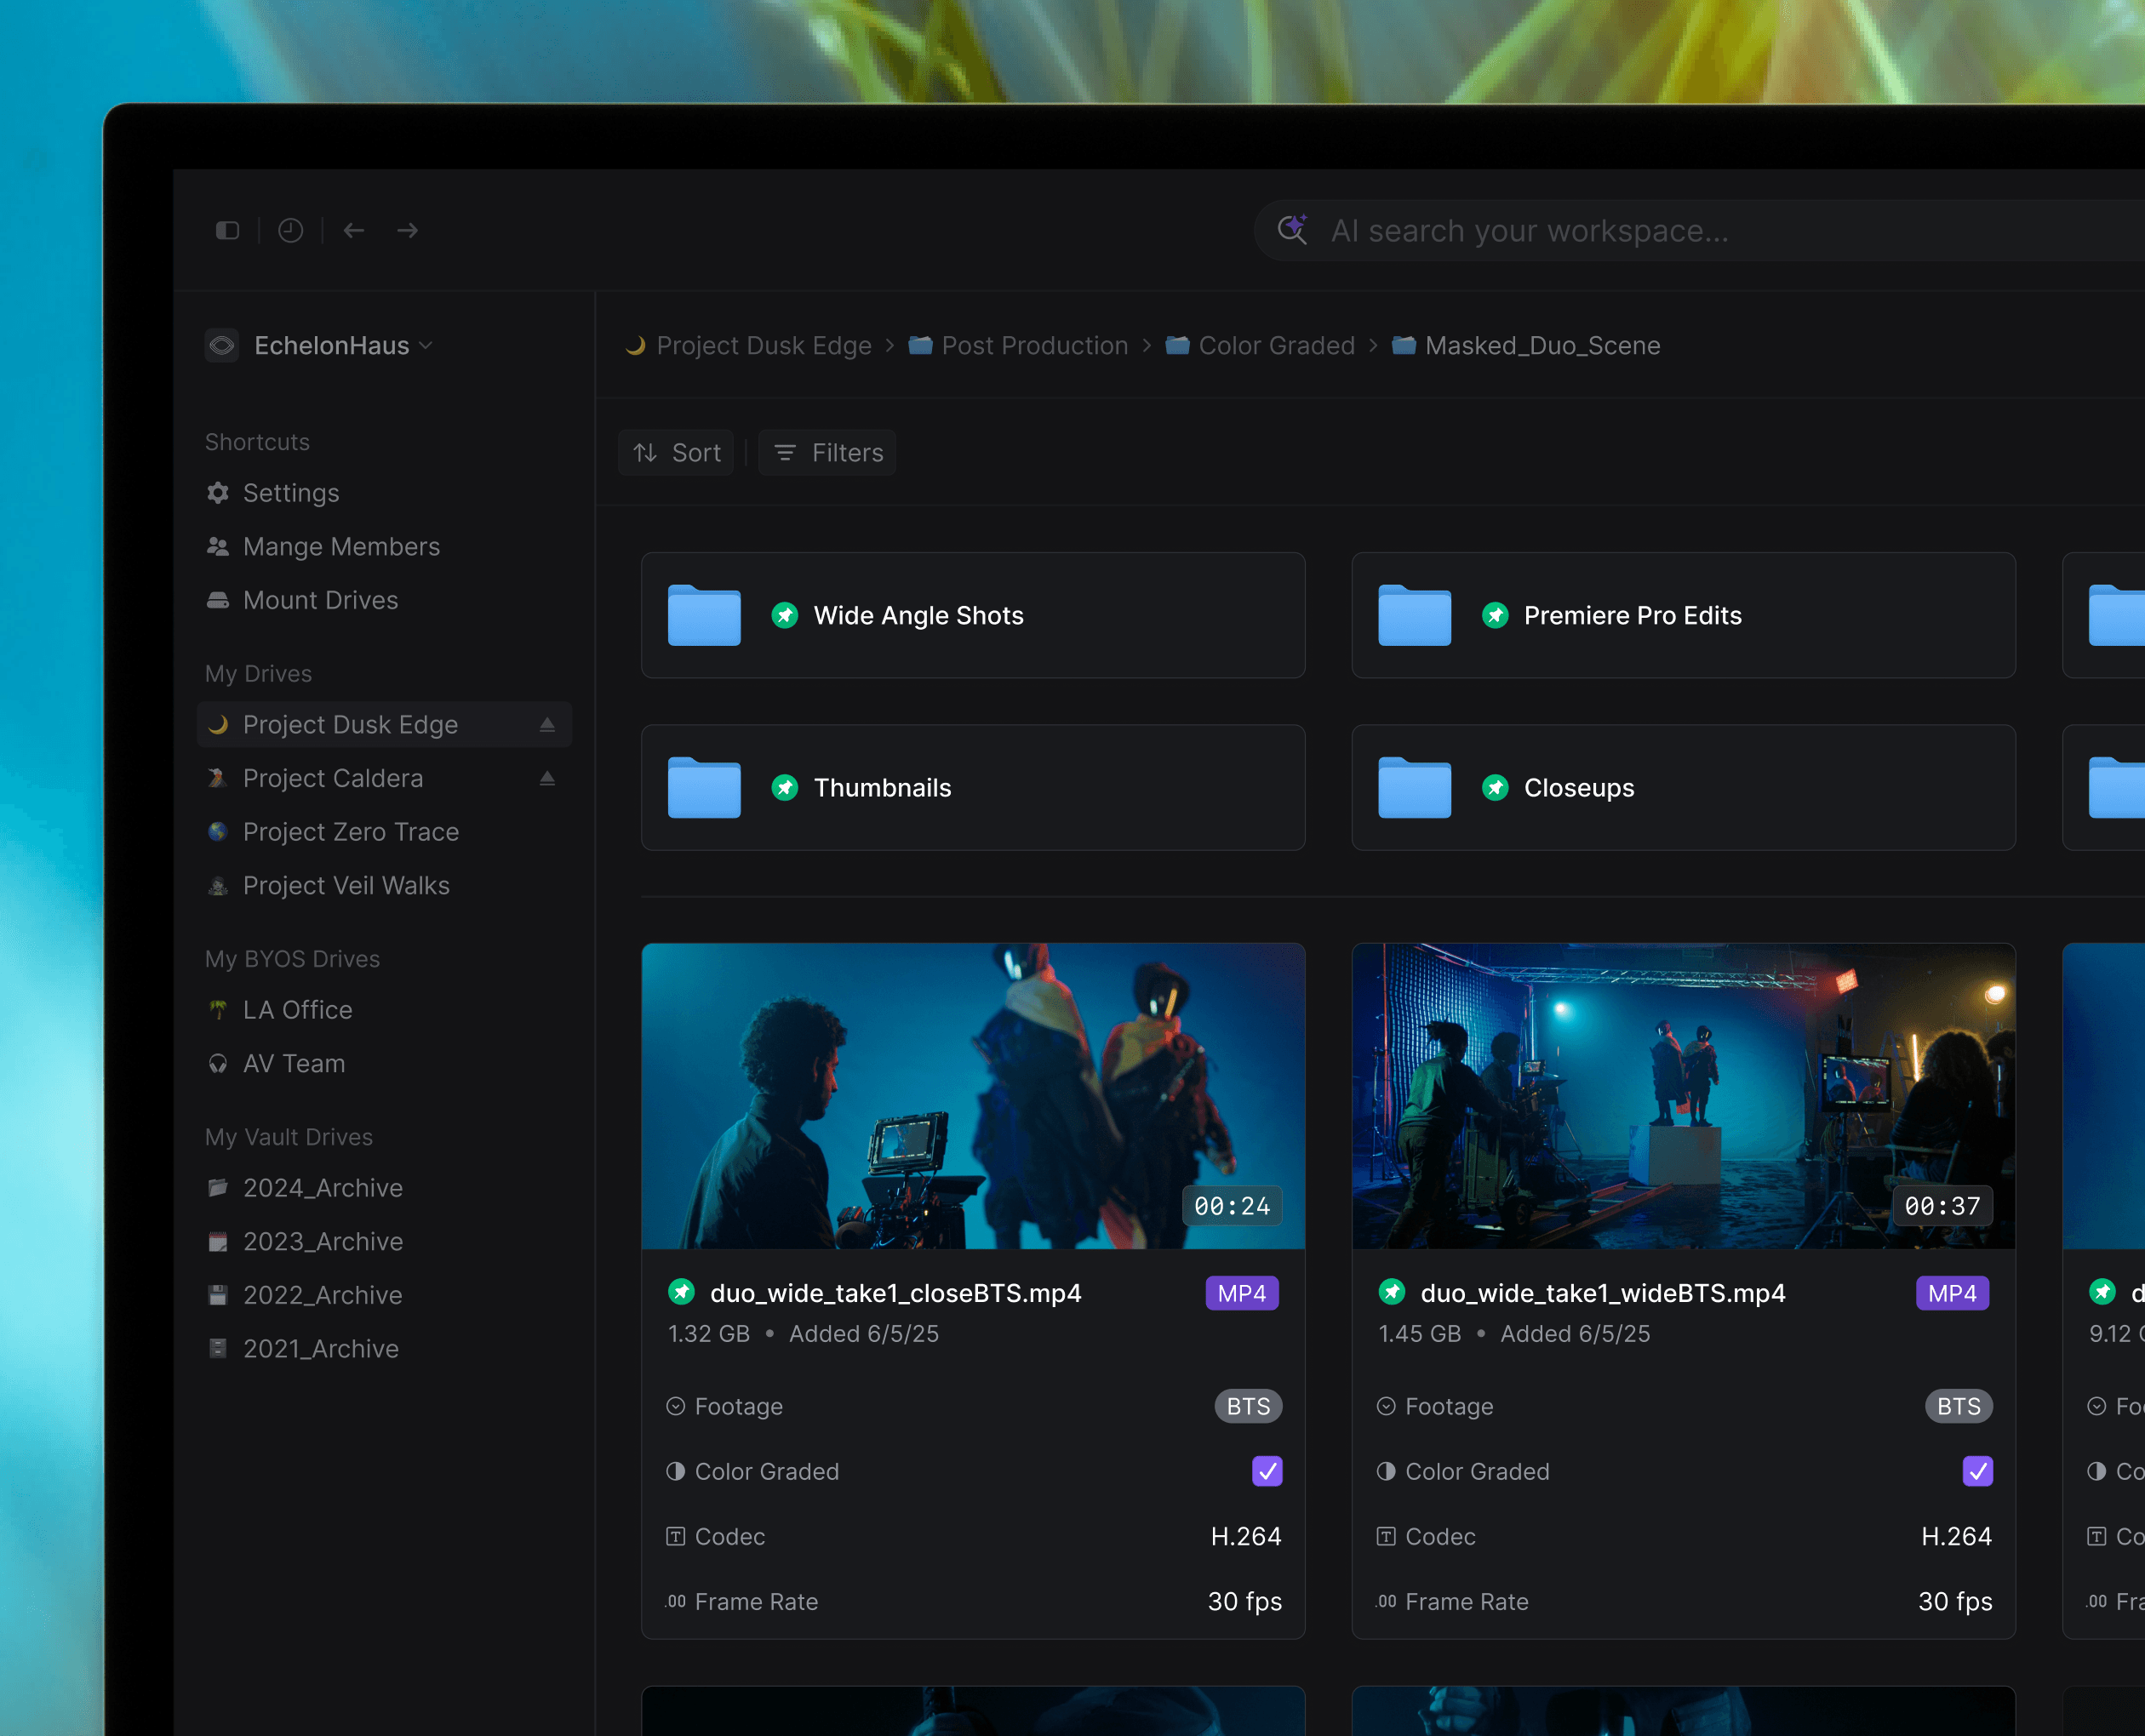The image size is (2145, 1736).
Task: Click sync badge on duo_wide_take1_closeBTS.mp4
Action: tap(681, 1292)
